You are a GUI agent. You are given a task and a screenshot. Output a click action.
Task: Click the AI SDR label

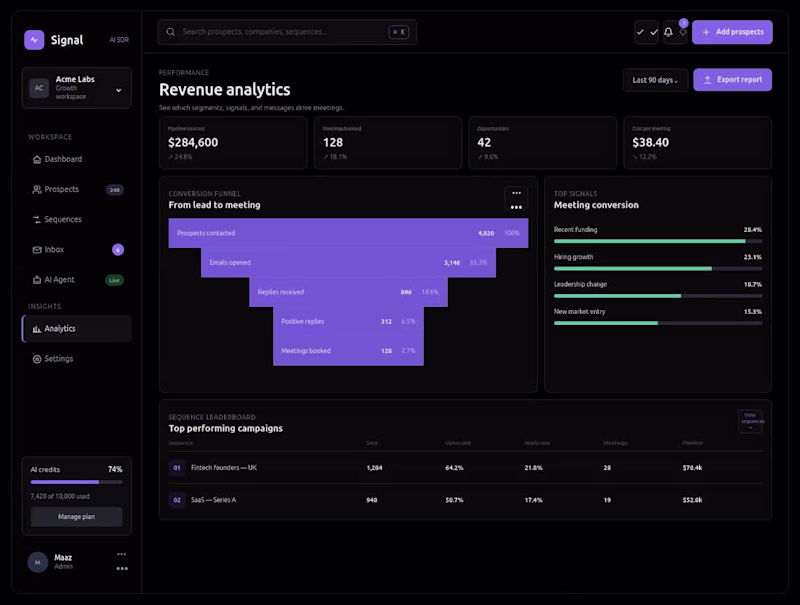pos(119,40)
